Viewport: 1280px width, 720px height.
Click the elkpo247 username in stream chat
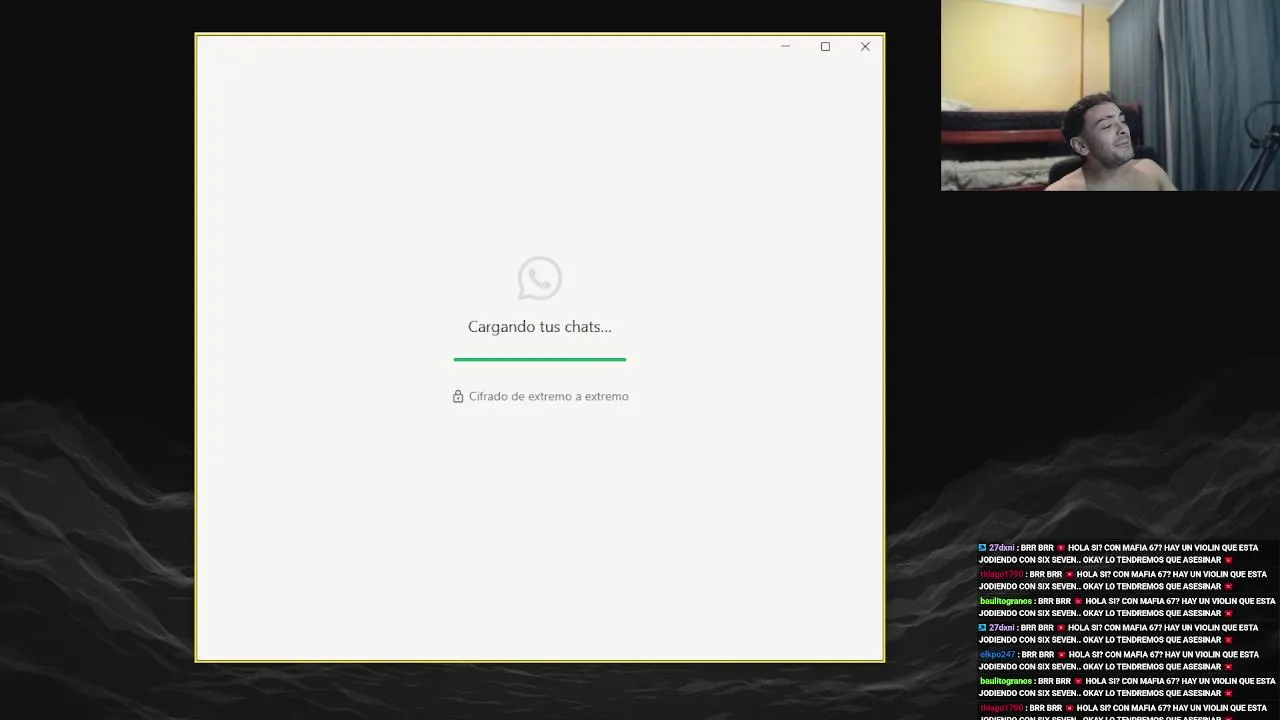[x=997, y=654]
